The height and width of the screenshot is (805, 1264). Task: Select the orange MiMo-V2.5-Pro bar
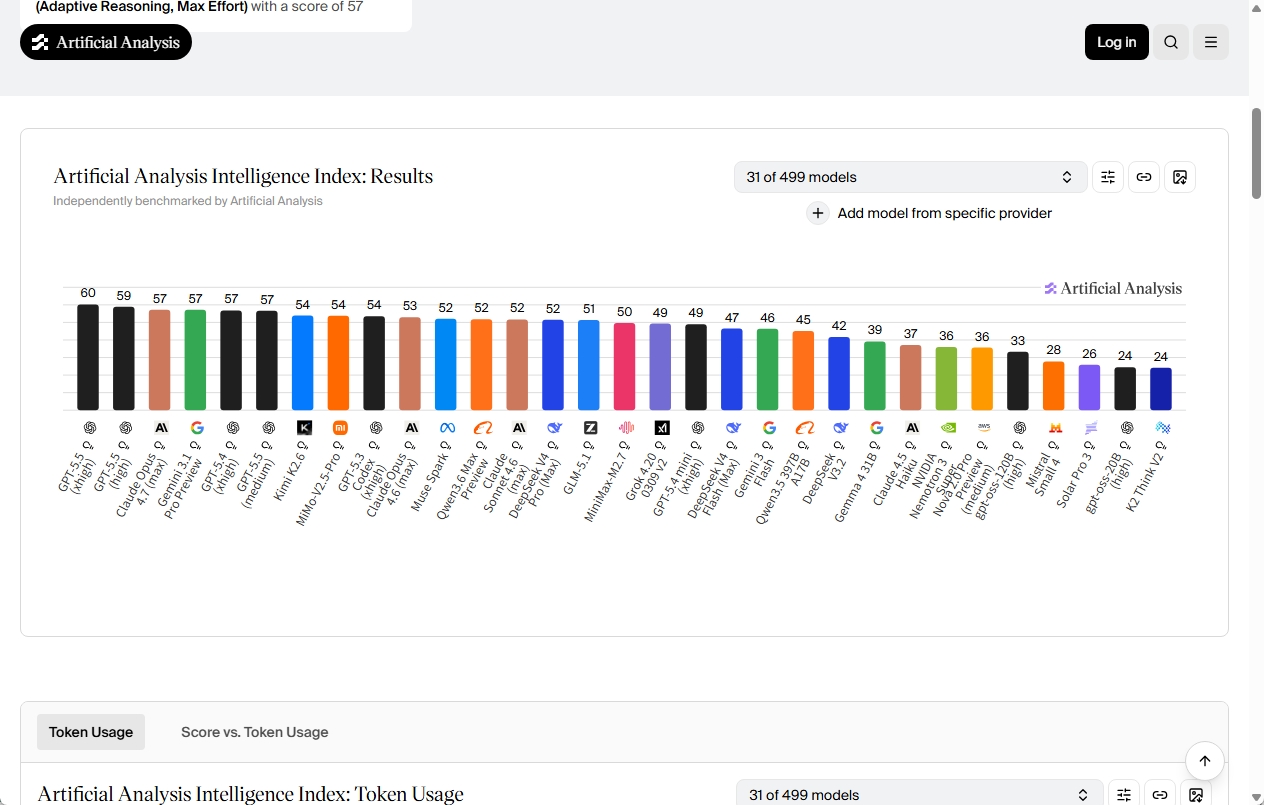338,363
